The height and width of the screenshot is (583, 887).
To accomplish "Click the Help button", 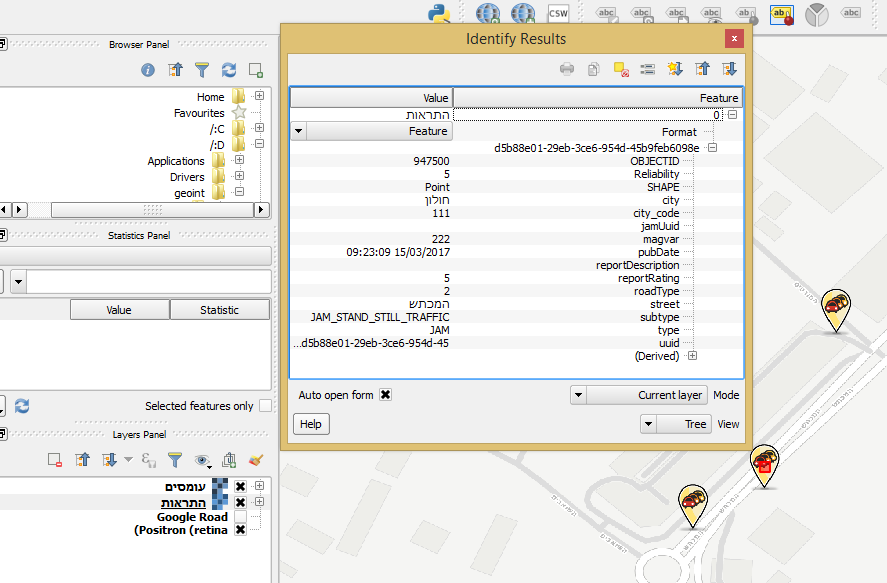I will [311, 424].
